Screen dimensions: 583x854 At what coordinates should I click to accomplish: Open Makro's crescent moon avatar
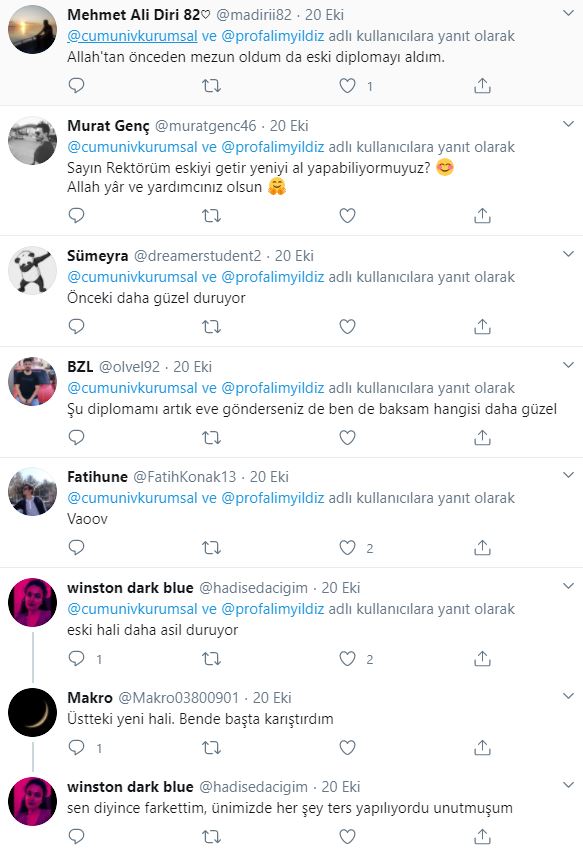tap(33, 712)
